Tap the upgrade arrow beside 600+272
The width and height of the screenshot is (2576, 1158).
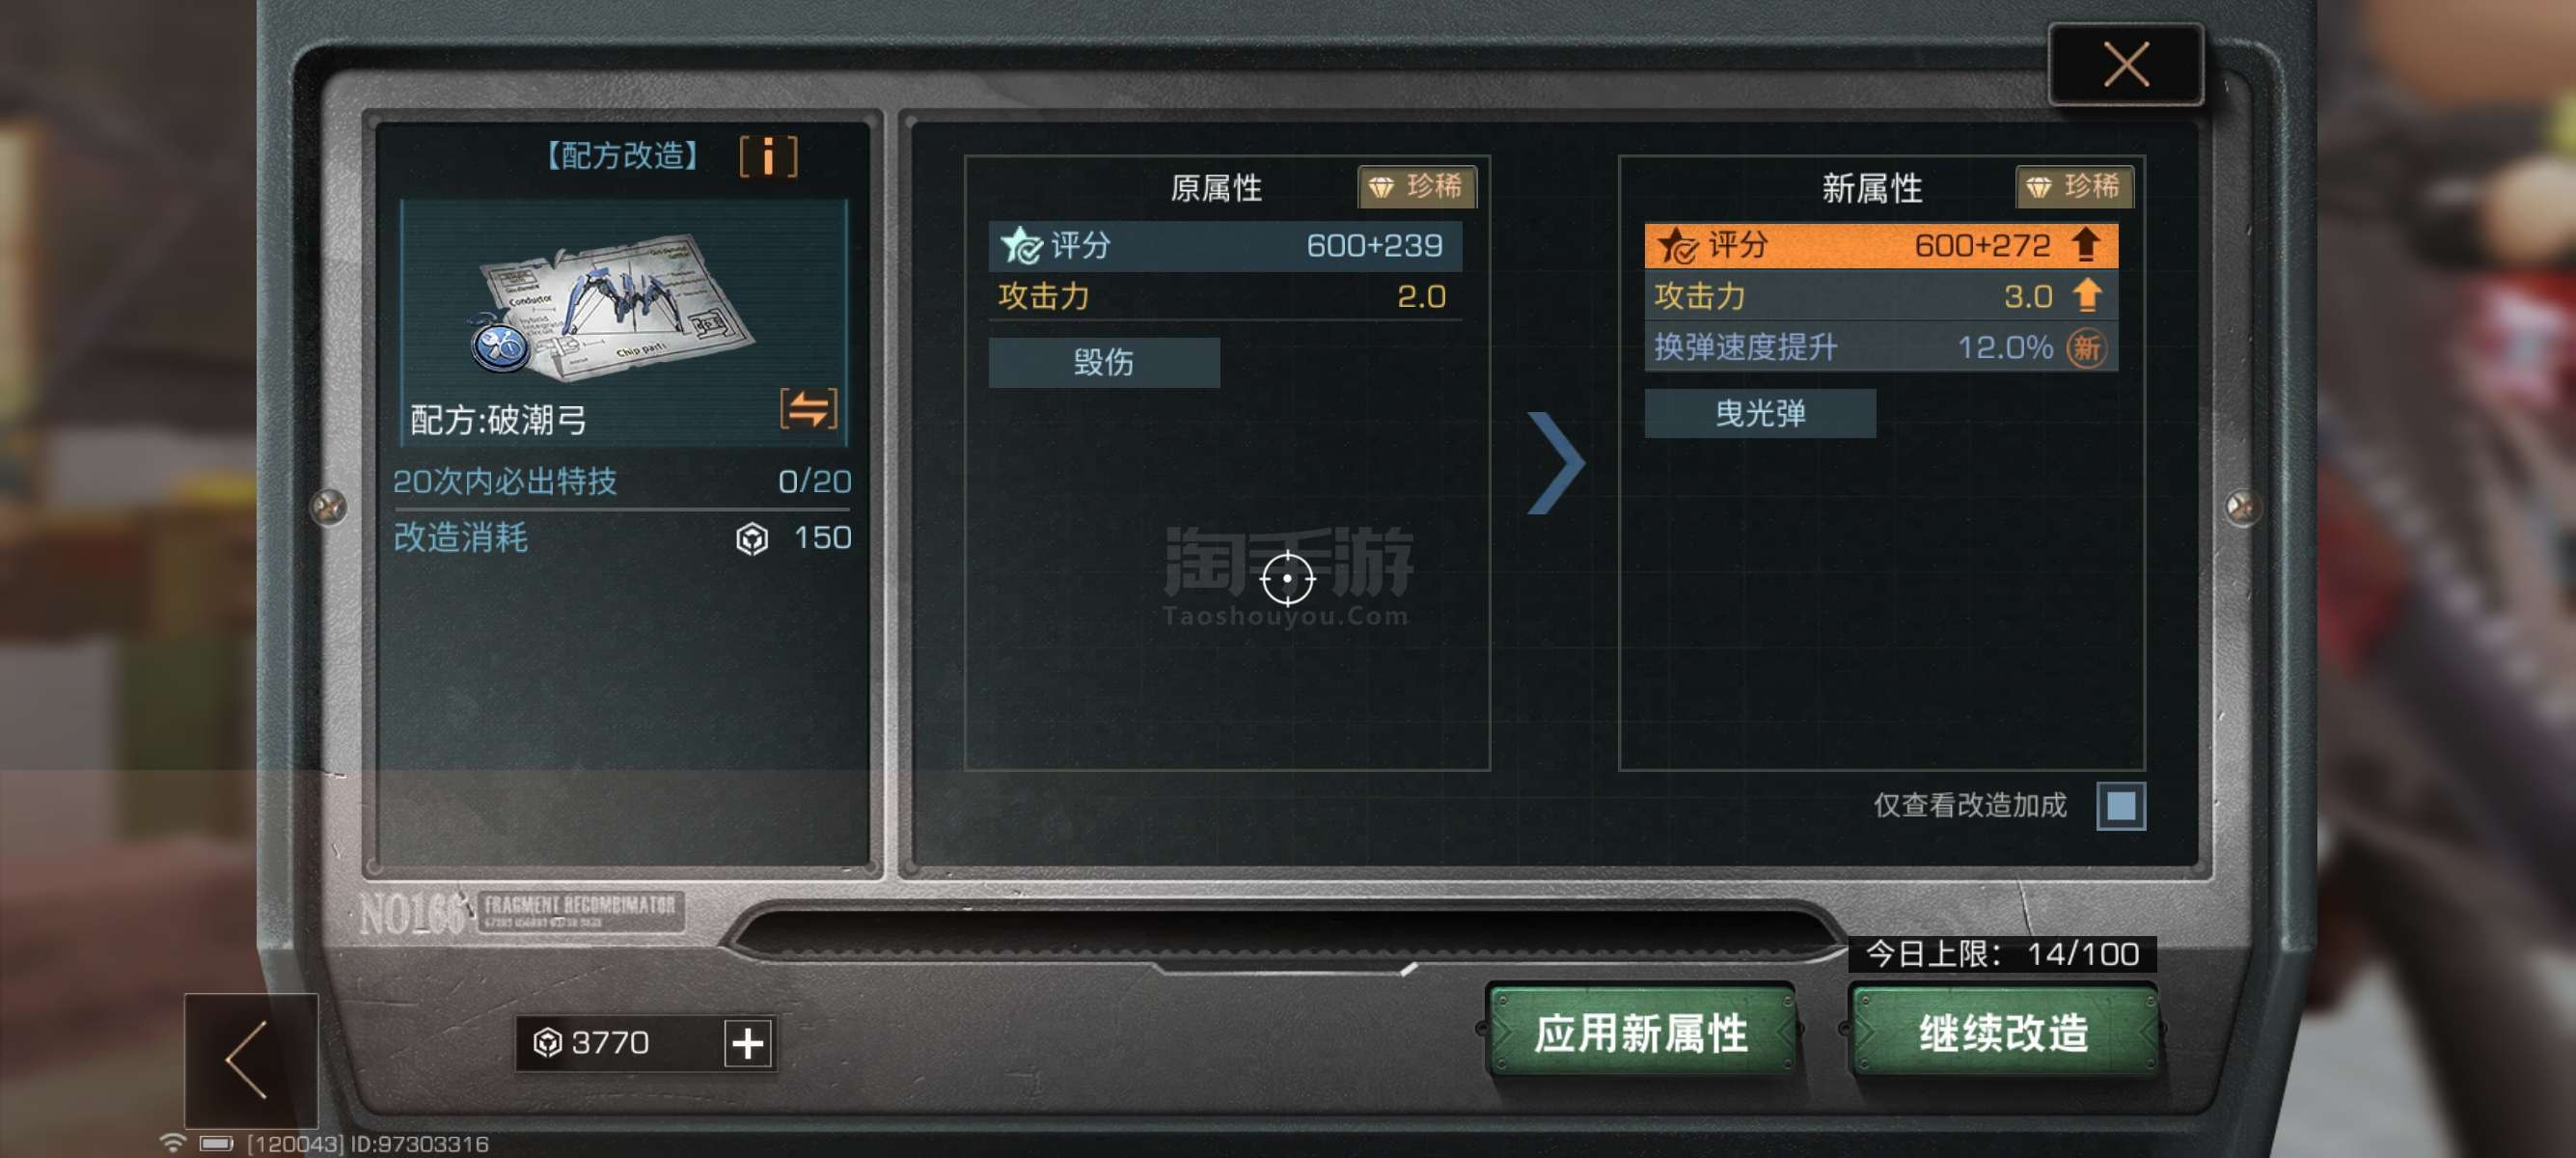(x=2085, y=245)
